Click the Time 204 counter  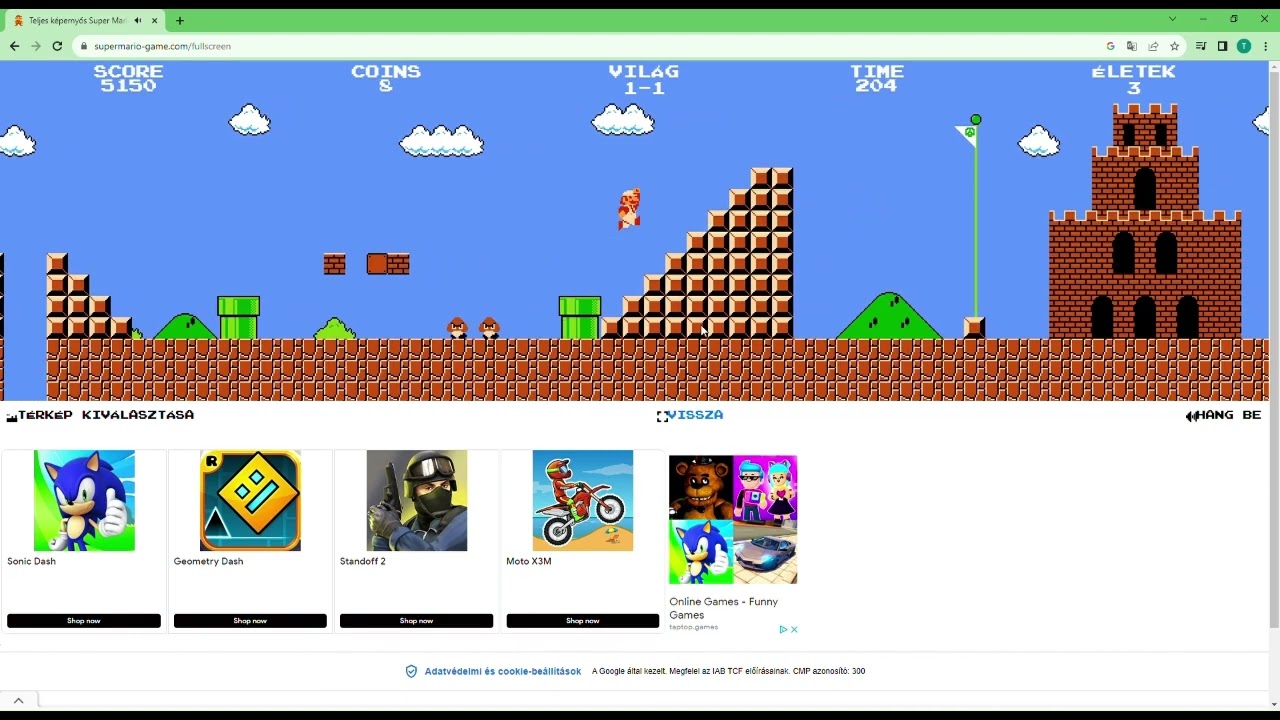(877, 78)
